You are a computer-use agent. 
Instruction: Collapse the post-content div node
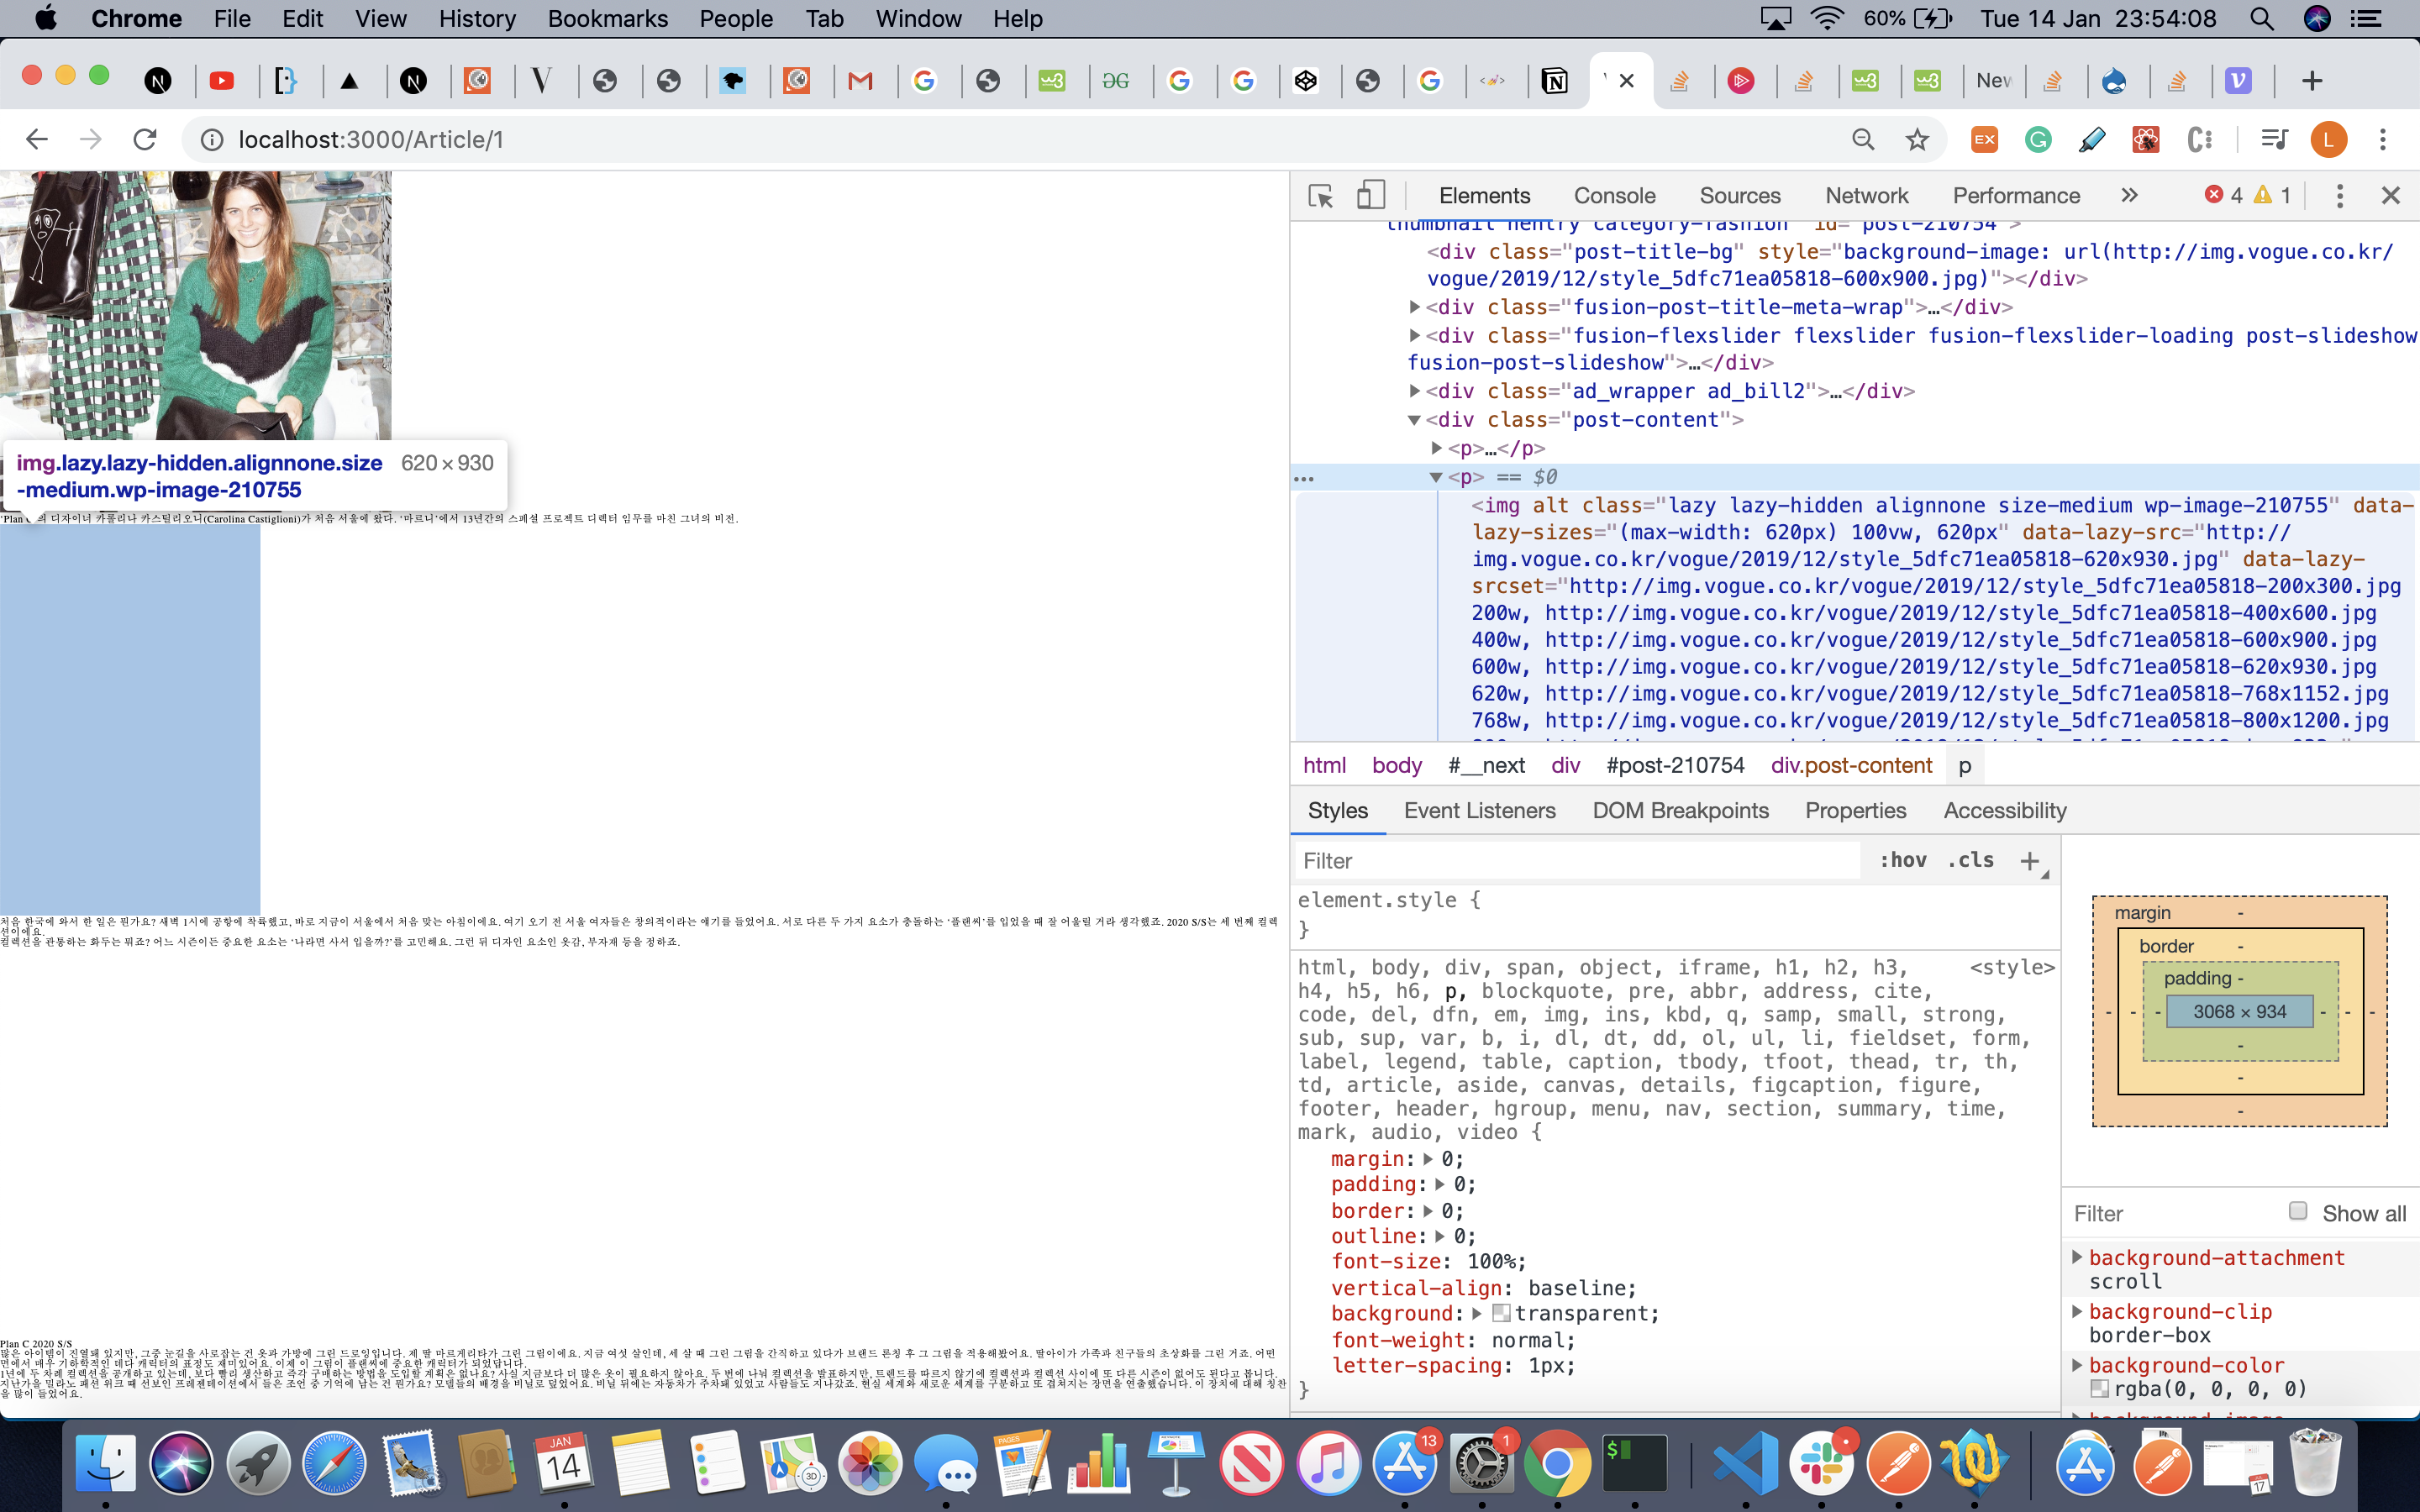[1414, 420]
